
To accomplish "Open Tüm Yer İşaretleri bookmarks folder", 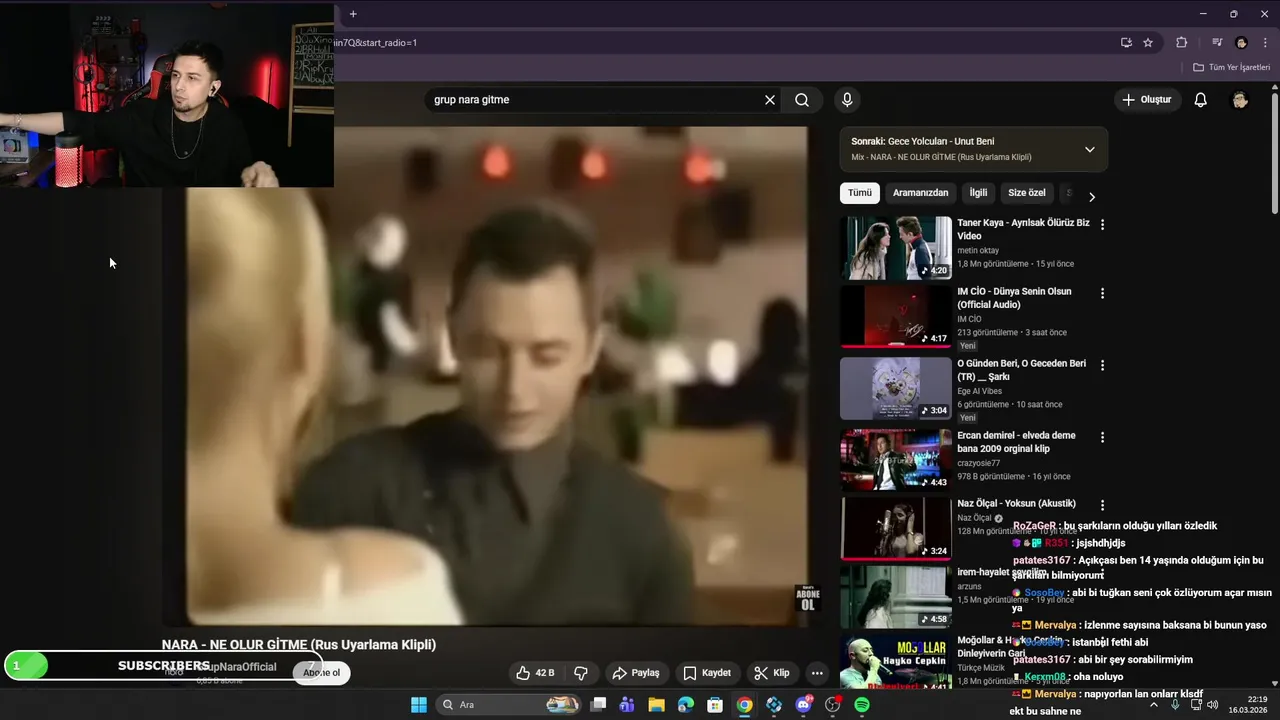I will click(1231, 67).
